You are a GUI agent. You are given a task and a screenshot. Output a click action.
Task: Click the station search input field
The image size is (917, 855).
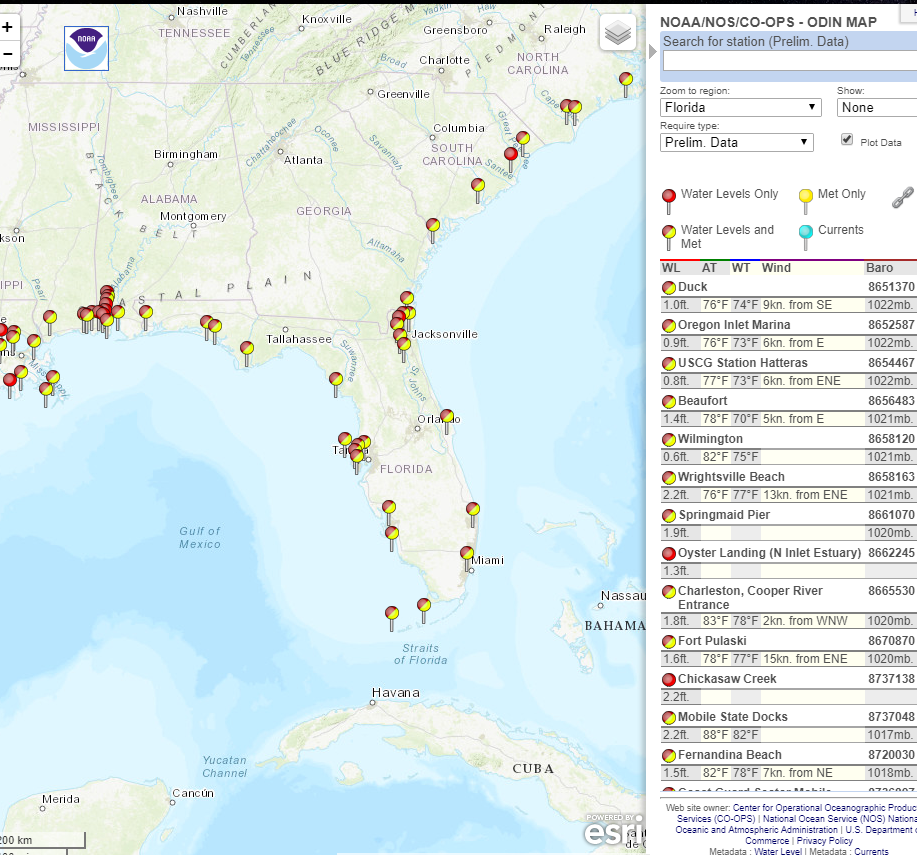[x=790, y=61]
